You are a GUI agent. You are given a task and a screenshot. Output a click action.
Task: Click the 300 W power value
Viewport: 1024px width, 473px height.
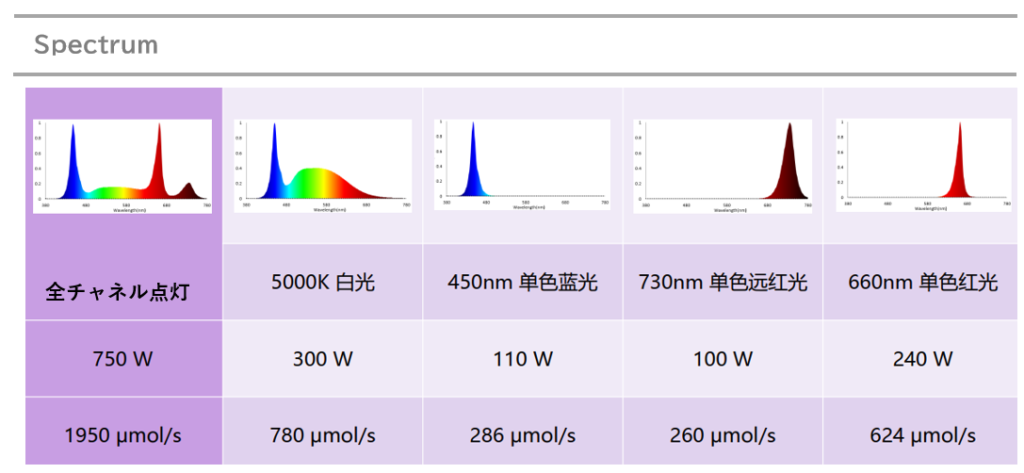point(322,359)
